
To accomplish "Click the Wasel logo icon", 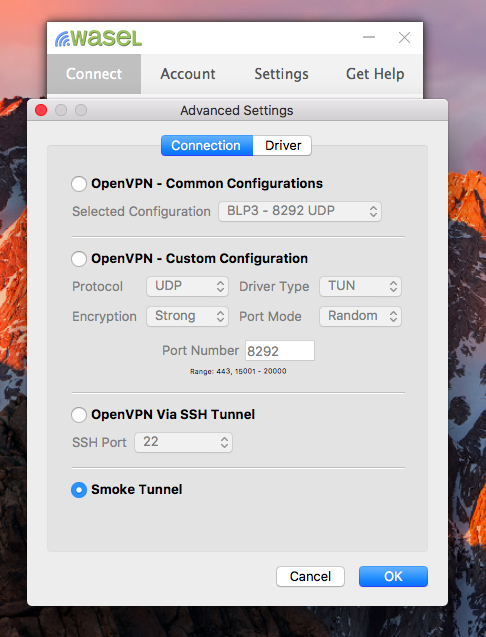I will 98,38.
